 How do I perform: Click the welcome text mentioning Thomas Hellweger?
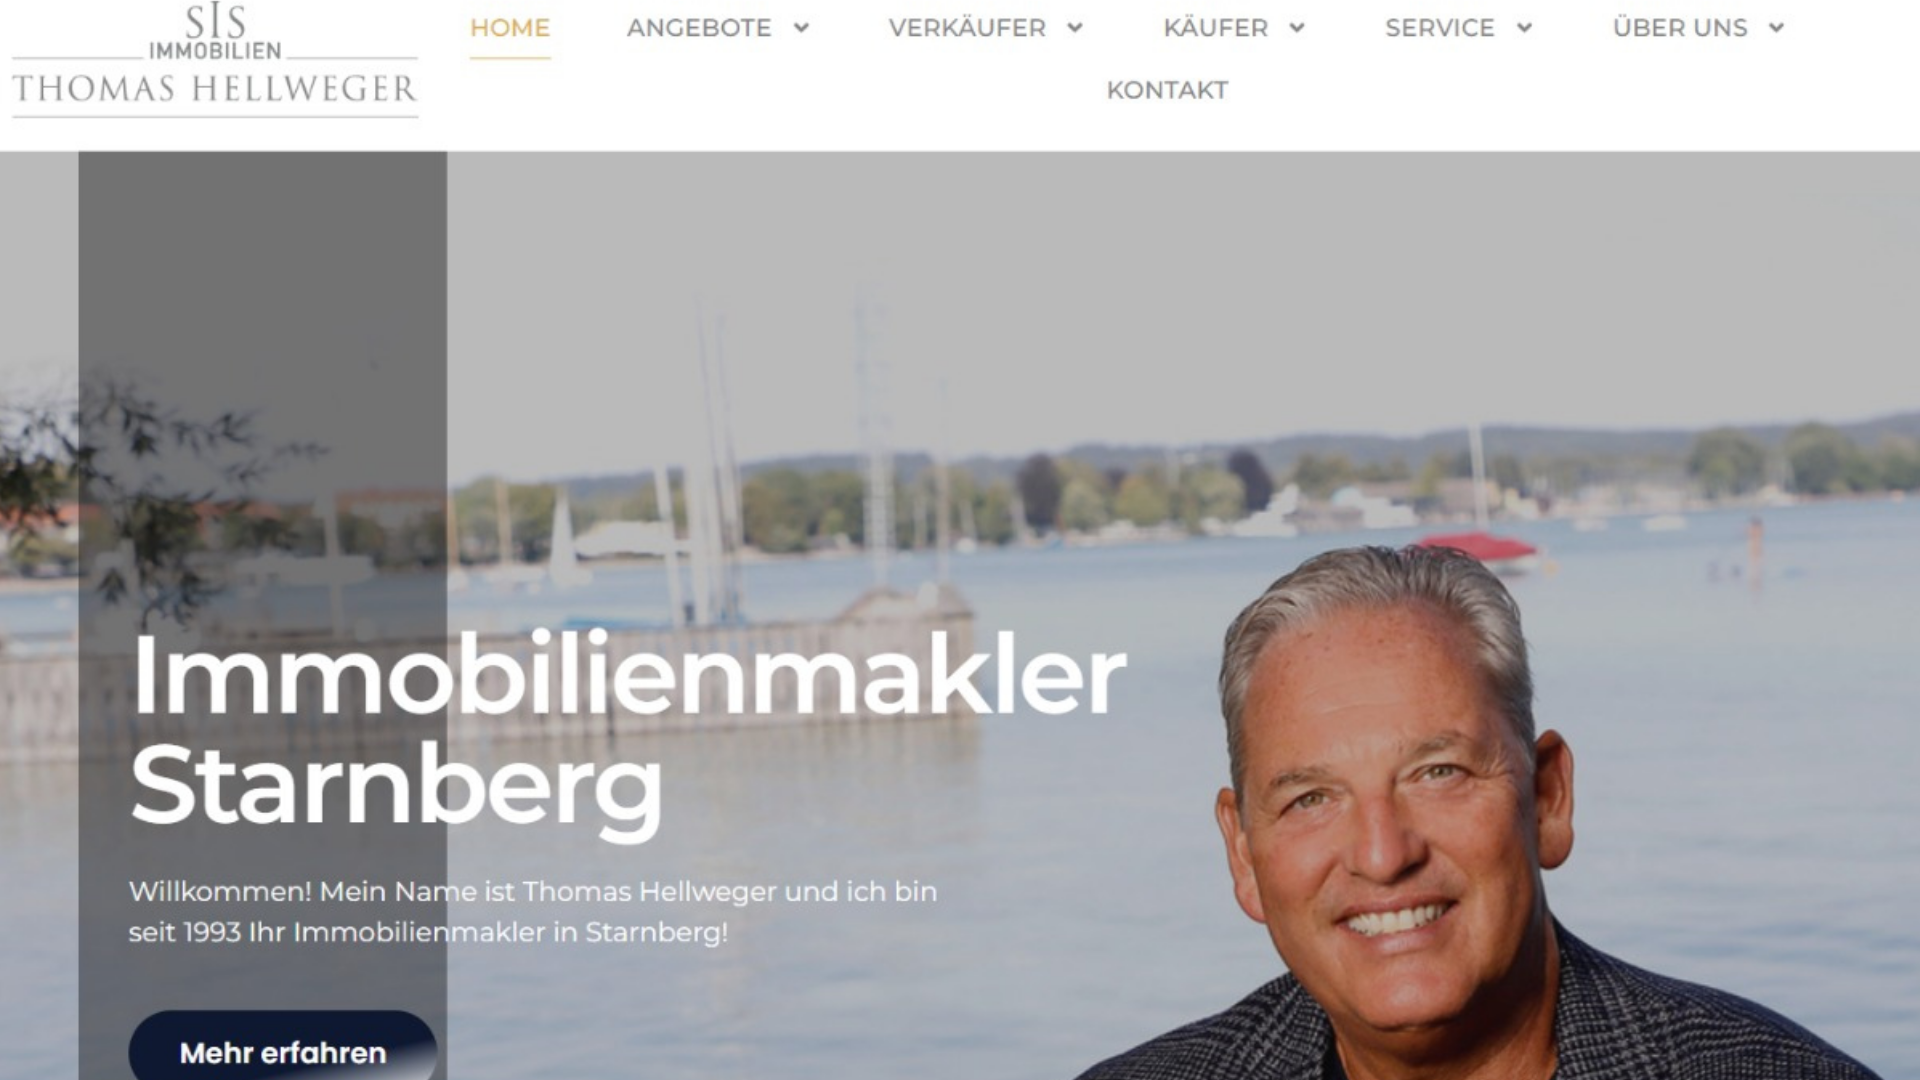pos(533,912)
